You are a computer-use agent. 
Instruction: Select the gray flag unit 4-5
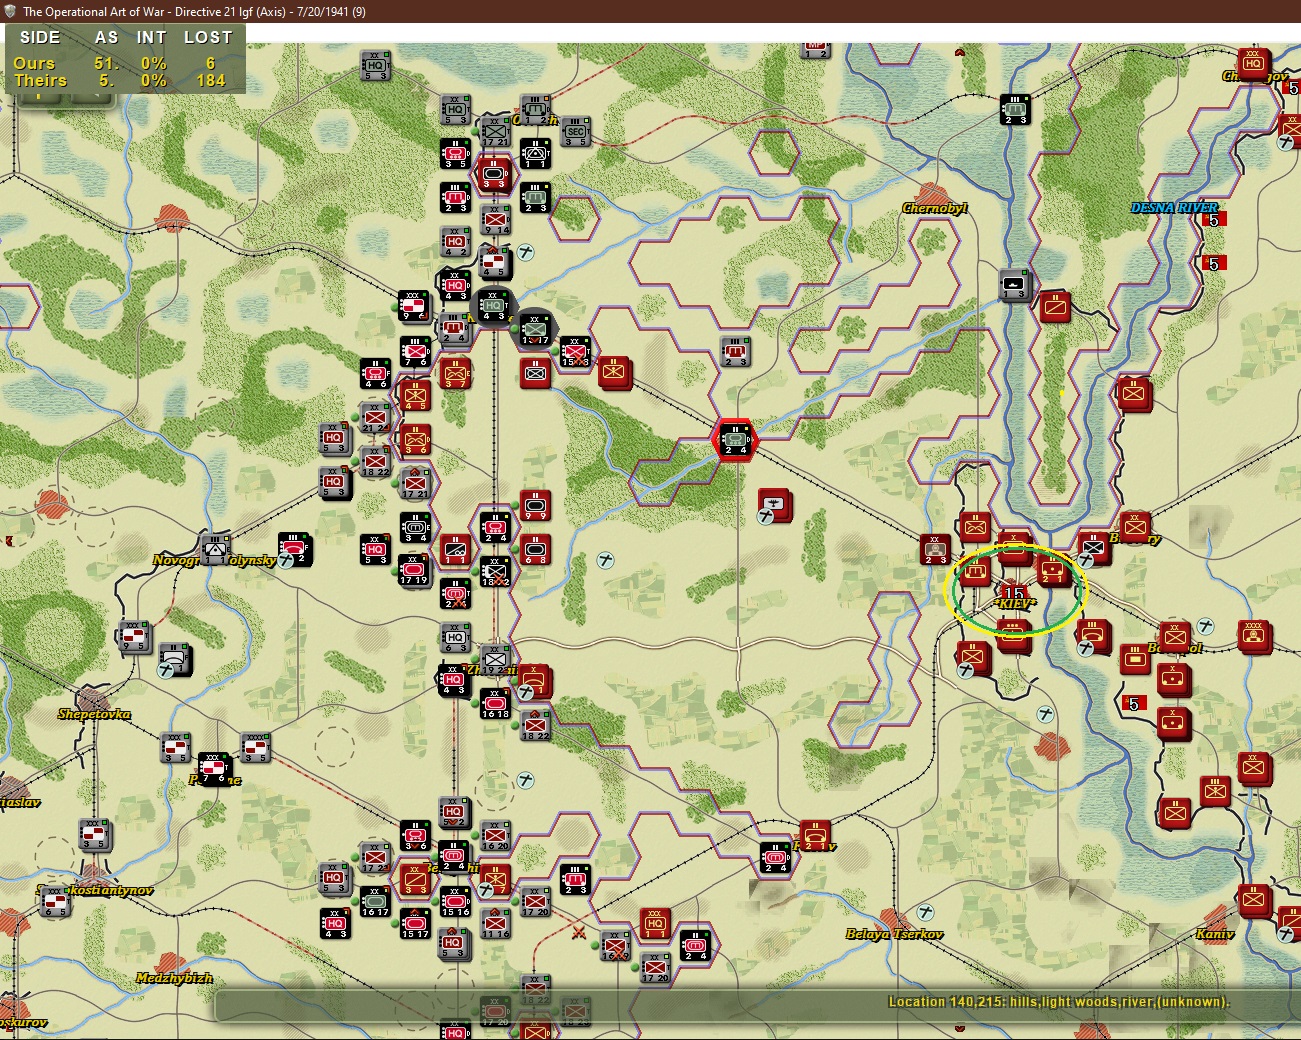pyautogui.click(x=495, y=263)
